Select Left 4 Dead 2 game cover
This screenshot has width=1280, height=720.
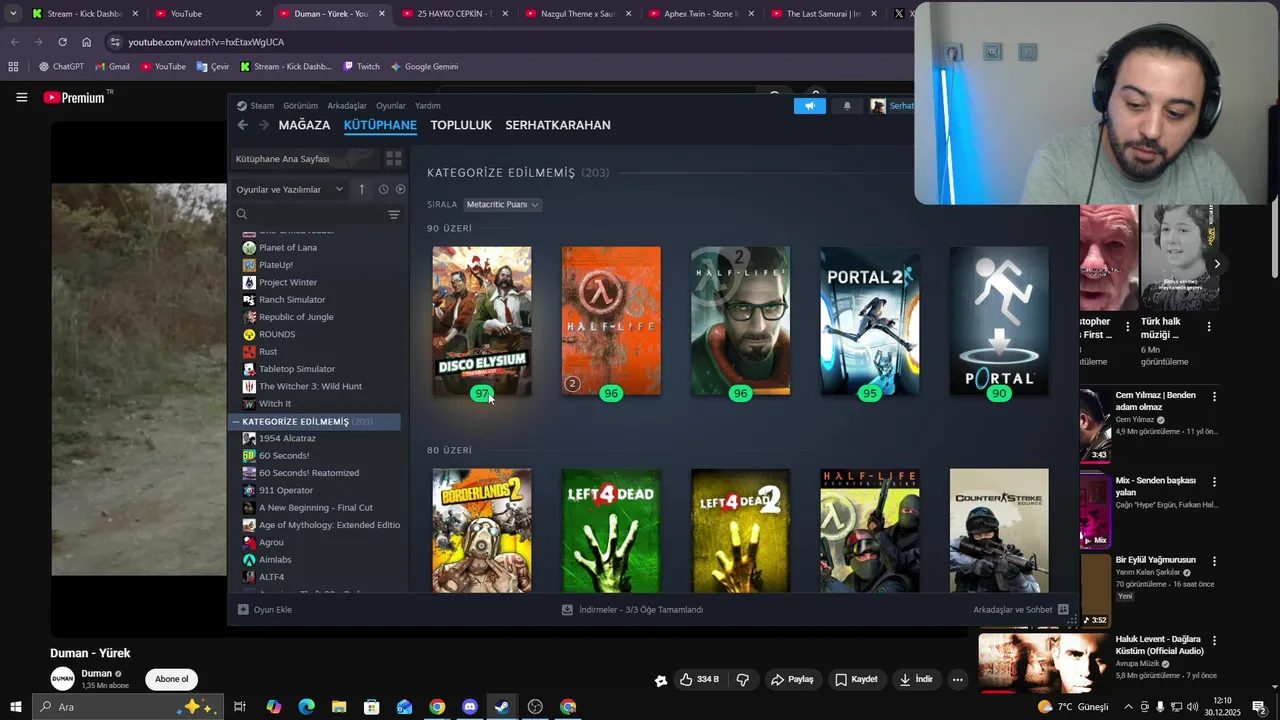741,530
